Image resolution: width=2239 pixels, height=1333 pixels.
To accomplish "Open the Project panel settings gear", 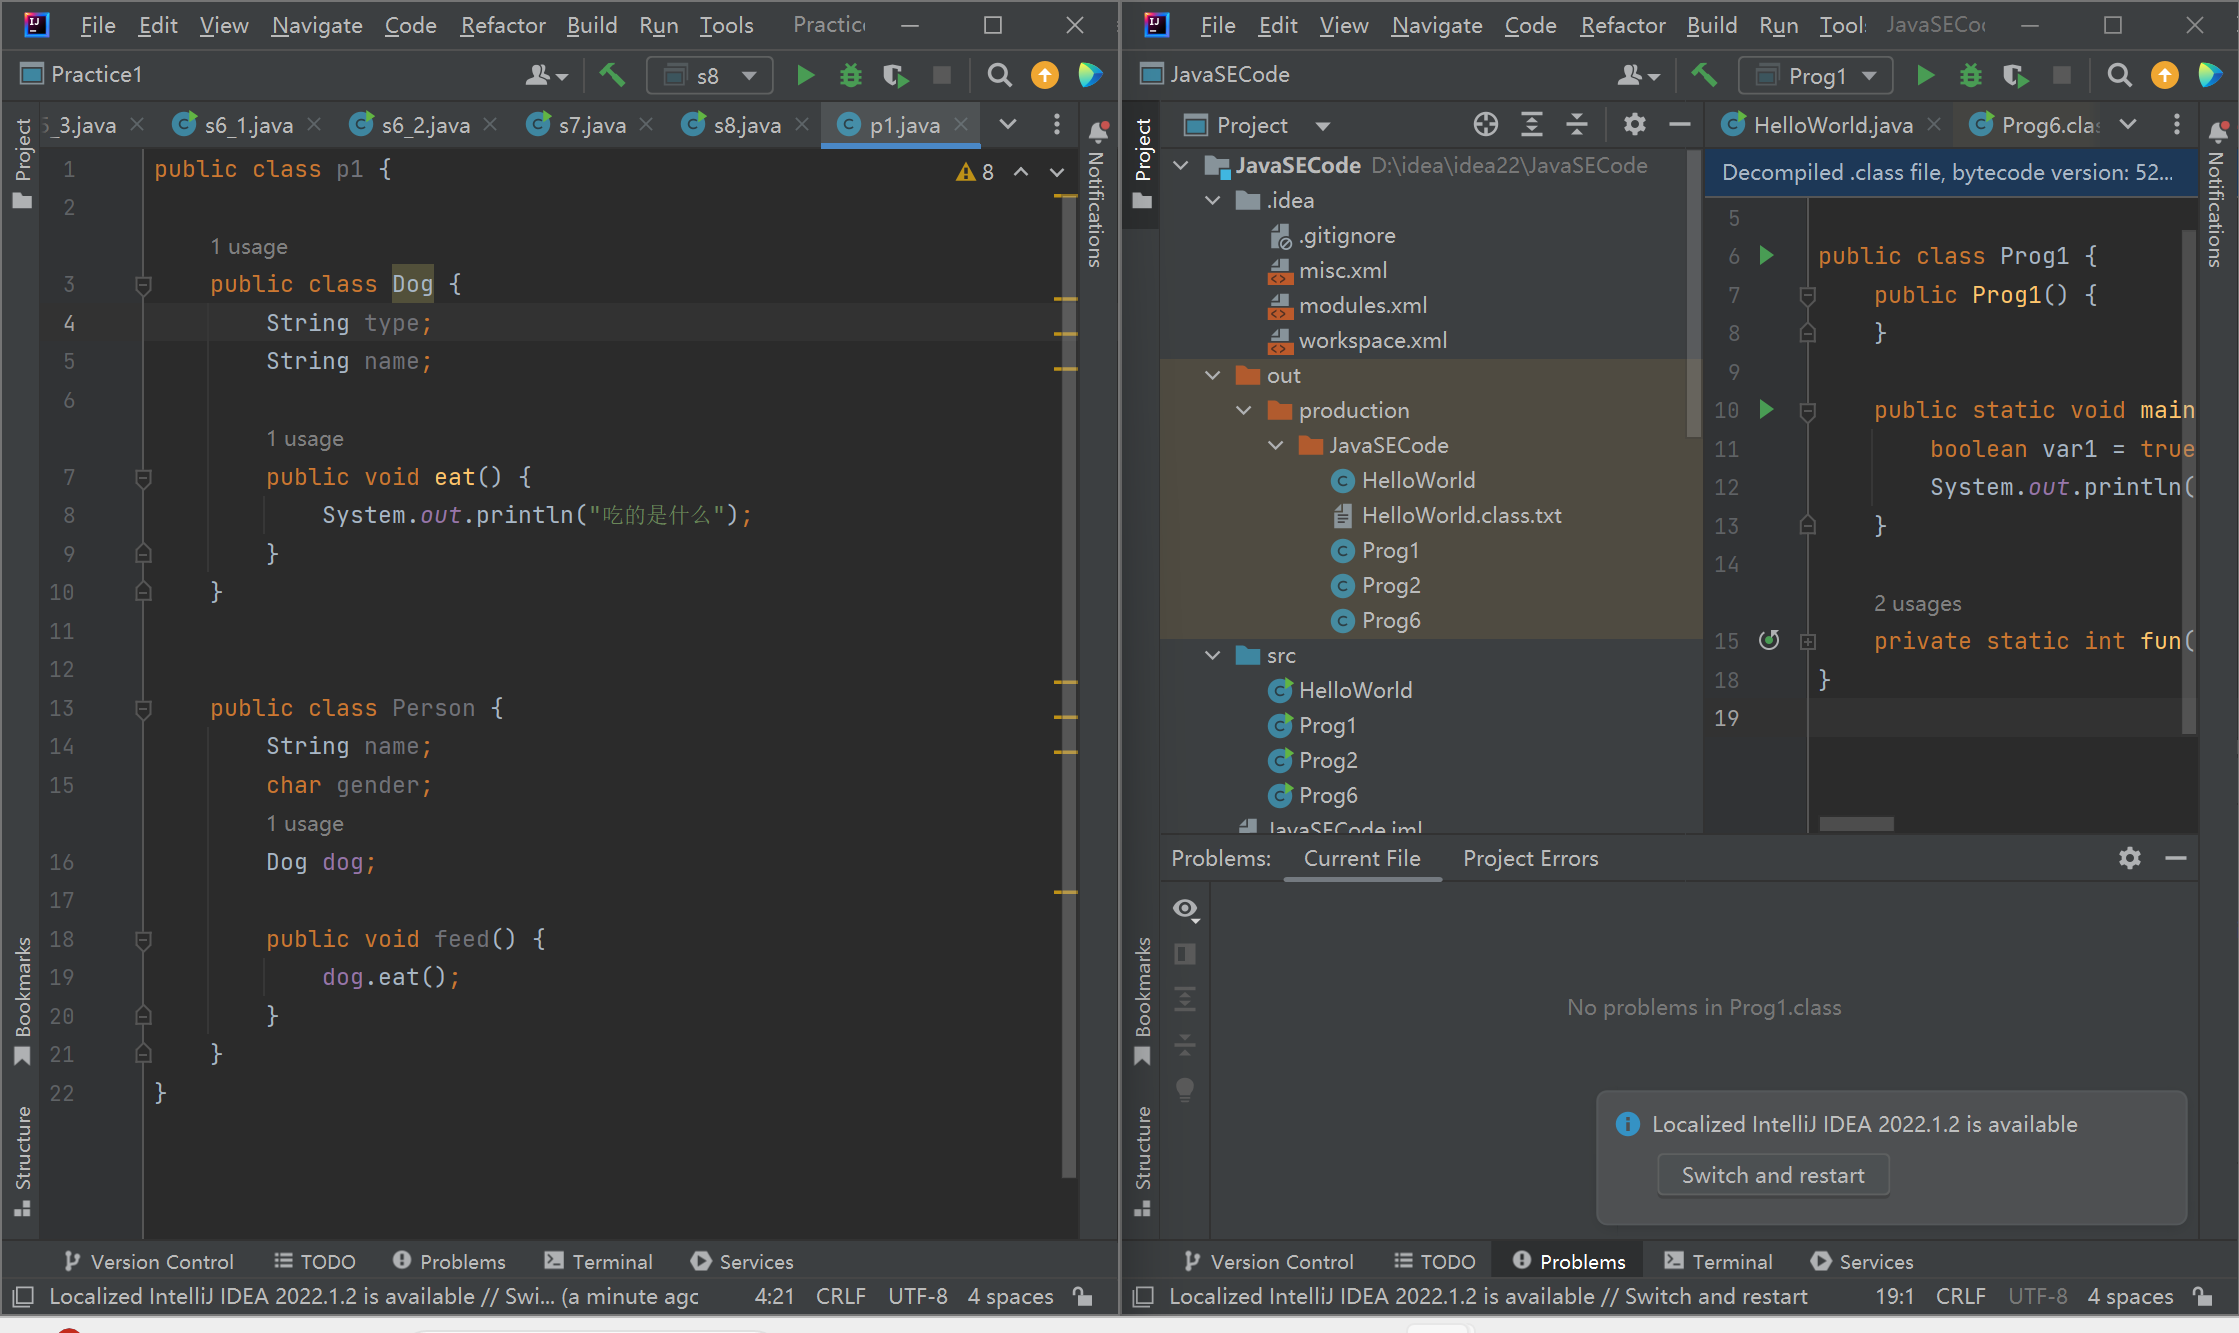I will [1633, 124].
